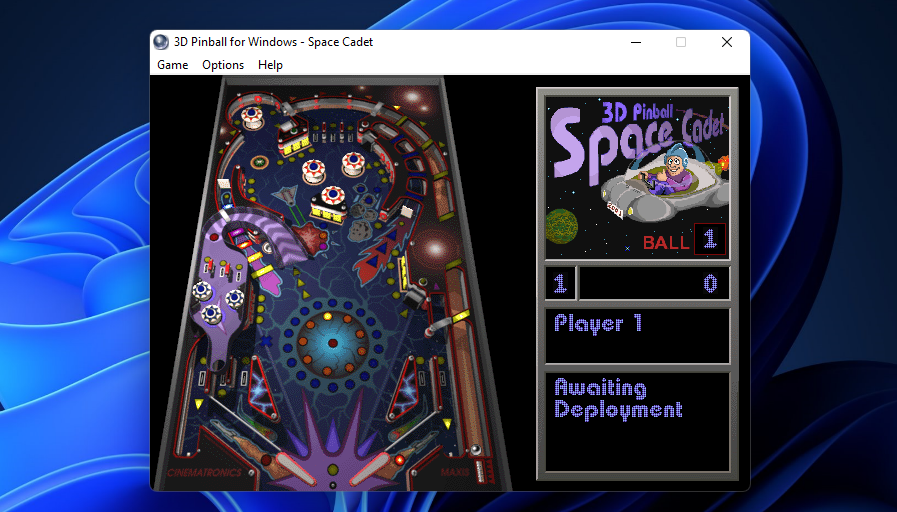
Task: Click the "Awaiting Deployment" message
Action: [618, 399]
